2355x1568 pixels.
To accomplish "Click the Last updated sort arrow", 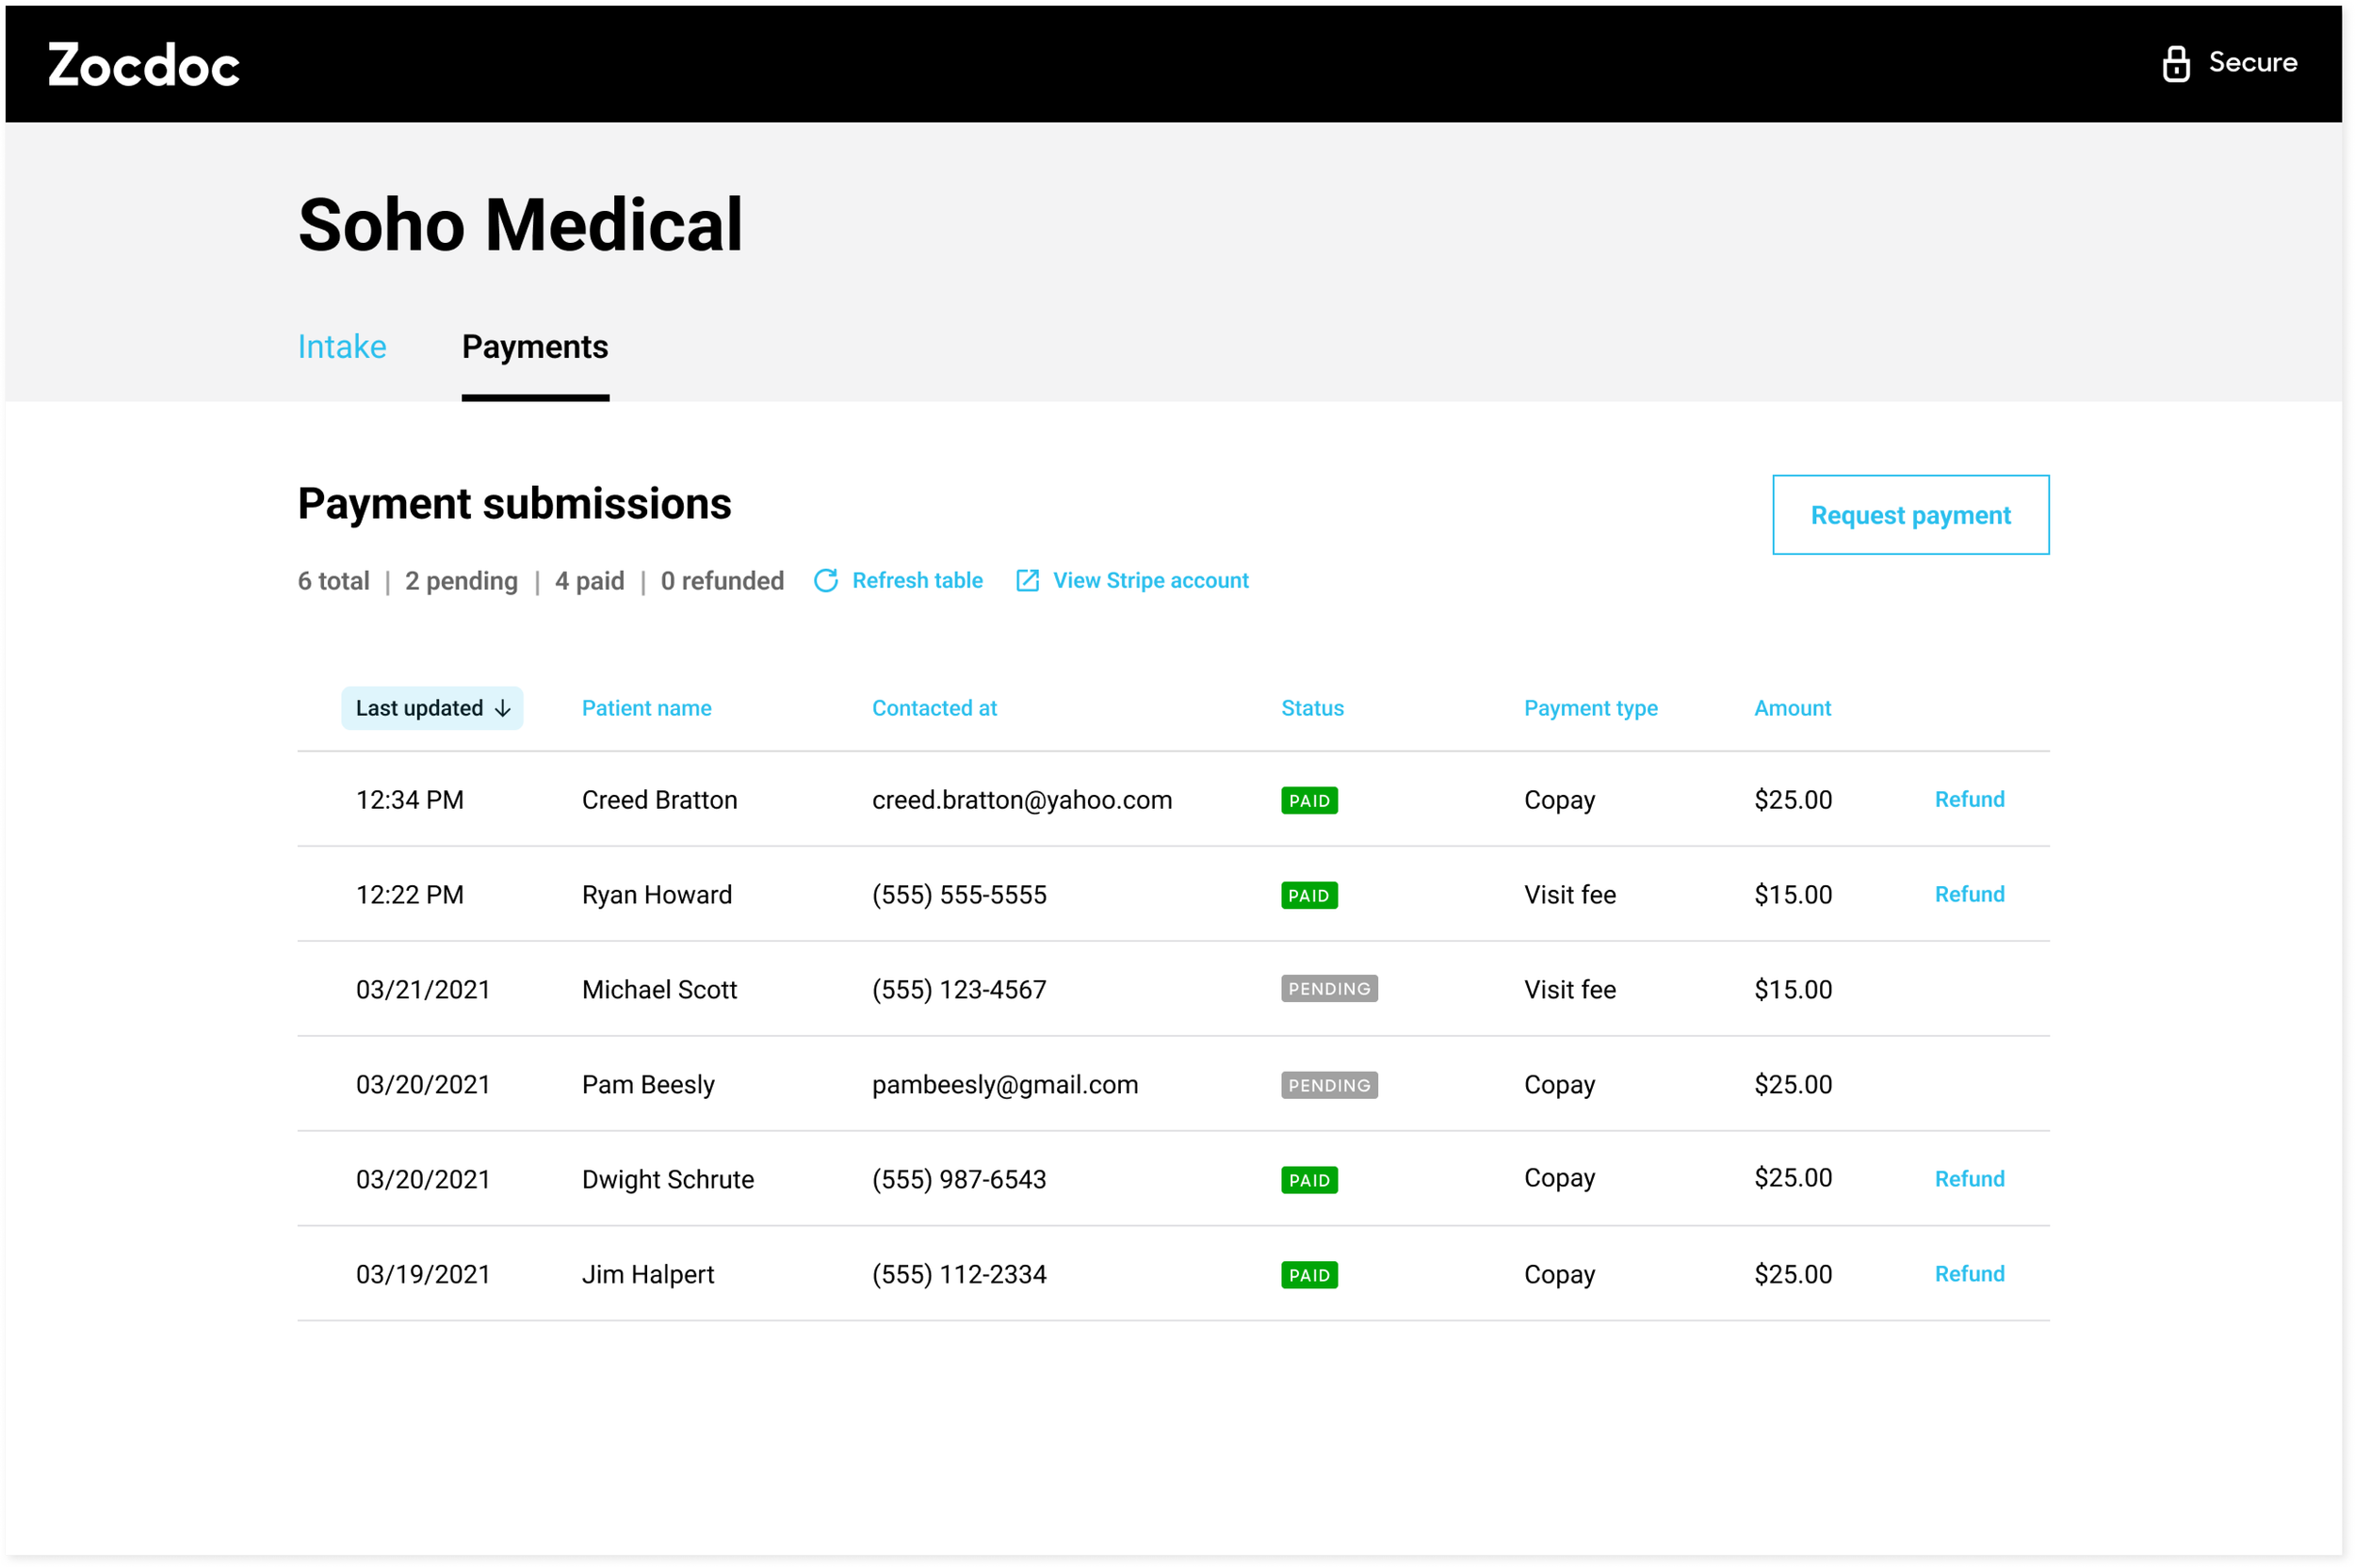I will click(x=503, y=708).
